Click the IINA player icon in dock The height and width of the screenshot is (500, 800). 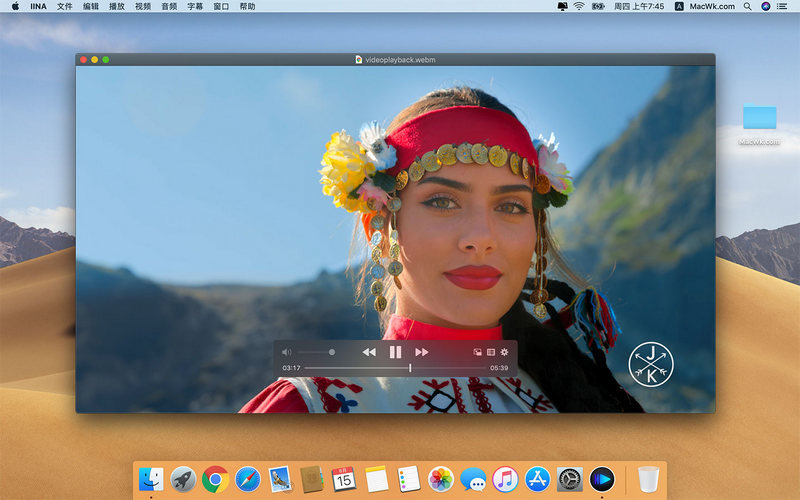point(602,479)
